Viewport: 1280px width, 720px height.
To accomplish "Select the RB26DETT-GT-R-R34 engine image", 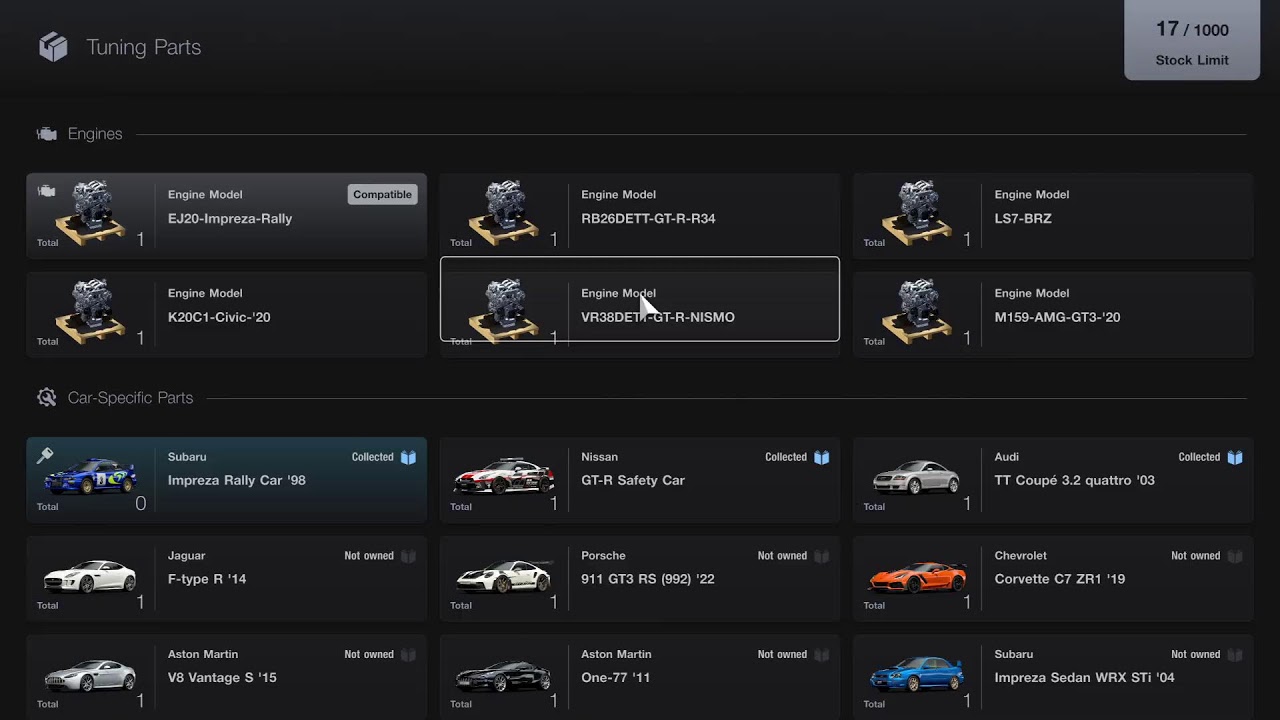I will tap(504, 212).
